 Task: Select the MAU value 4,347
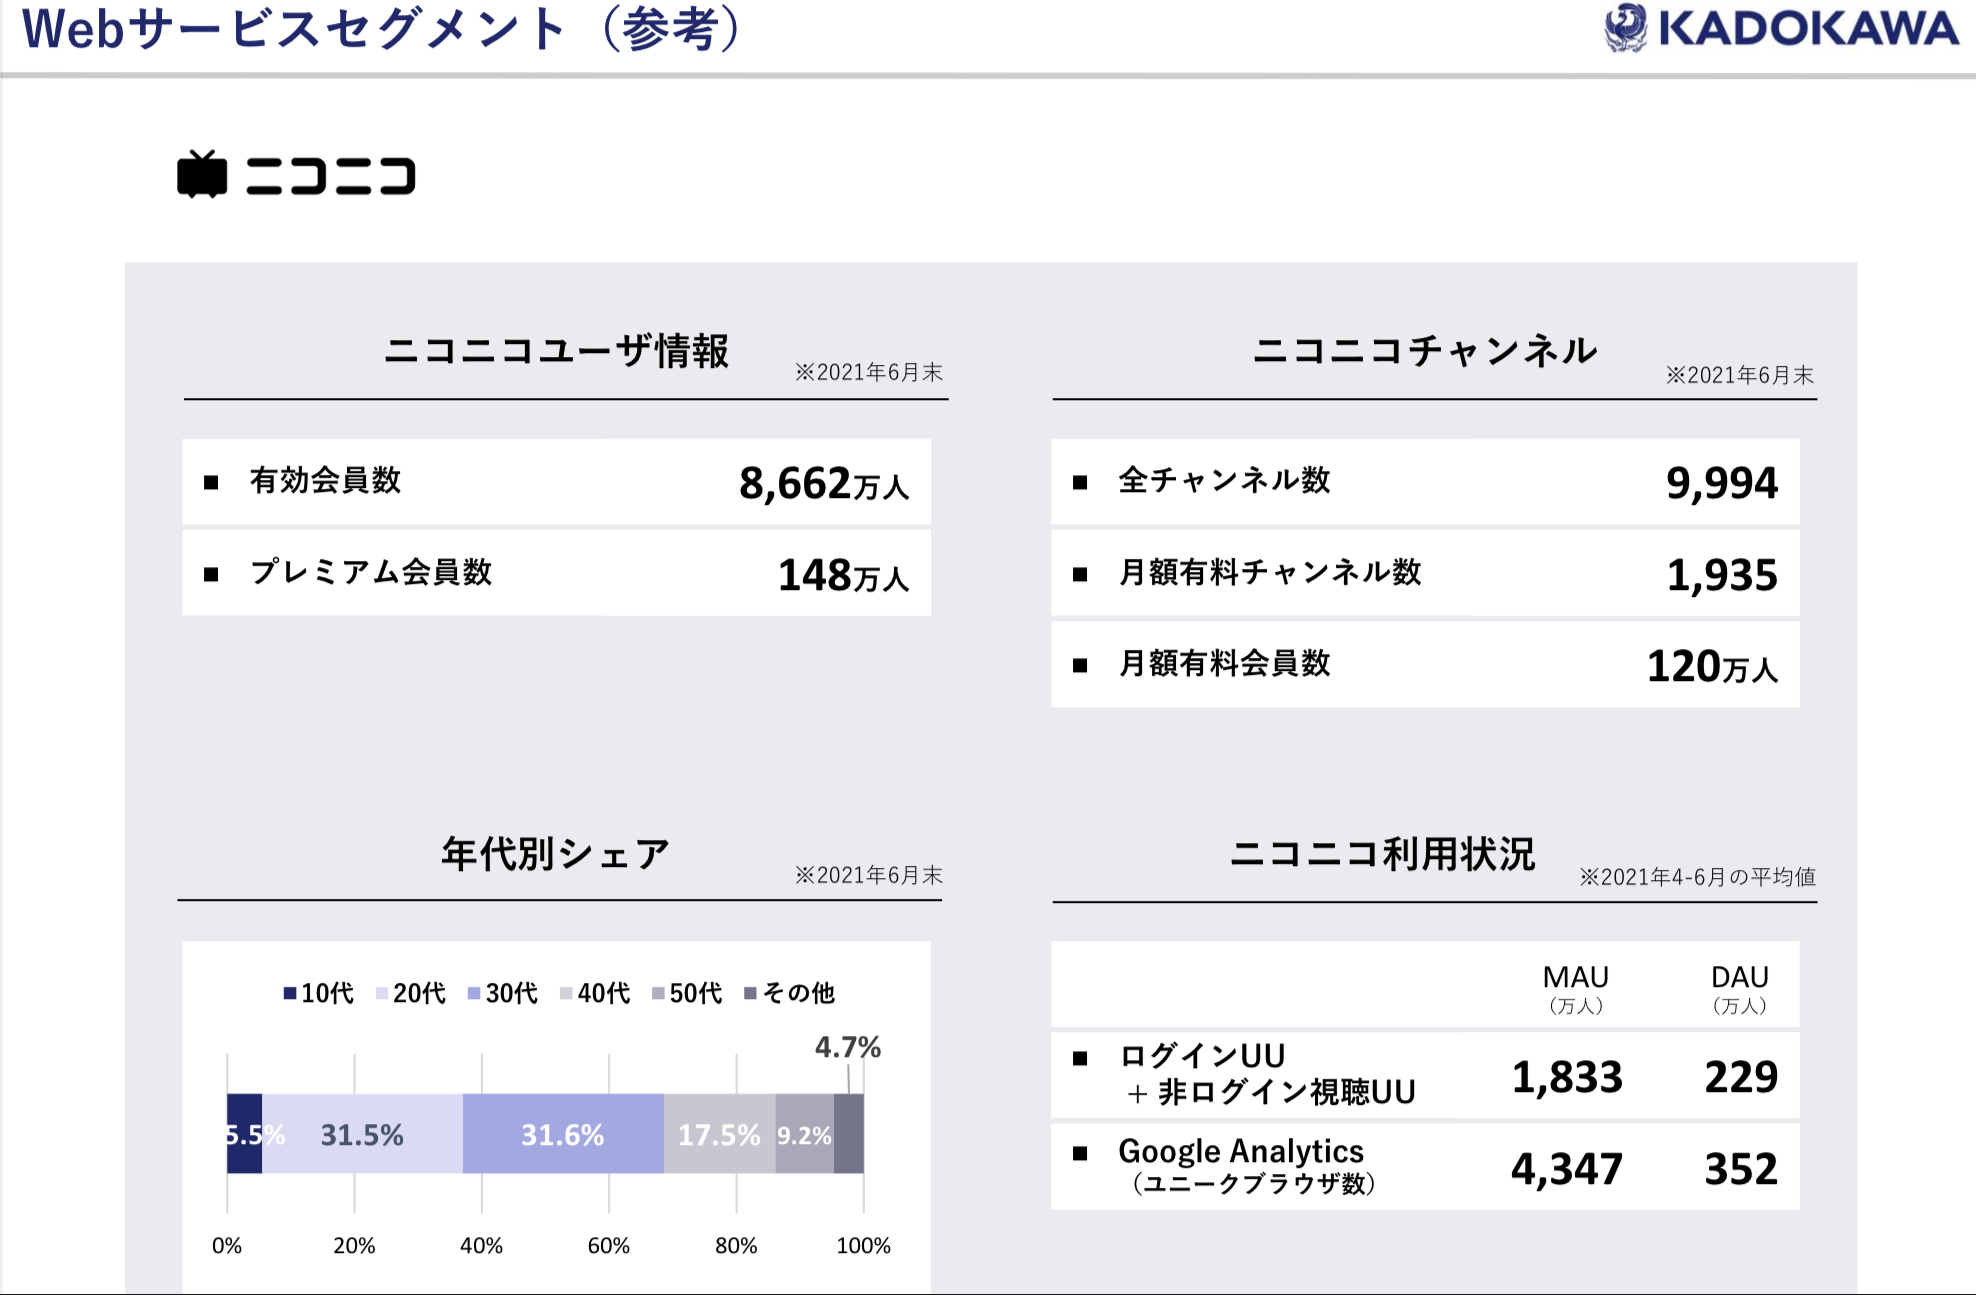pos(1567,1170)
